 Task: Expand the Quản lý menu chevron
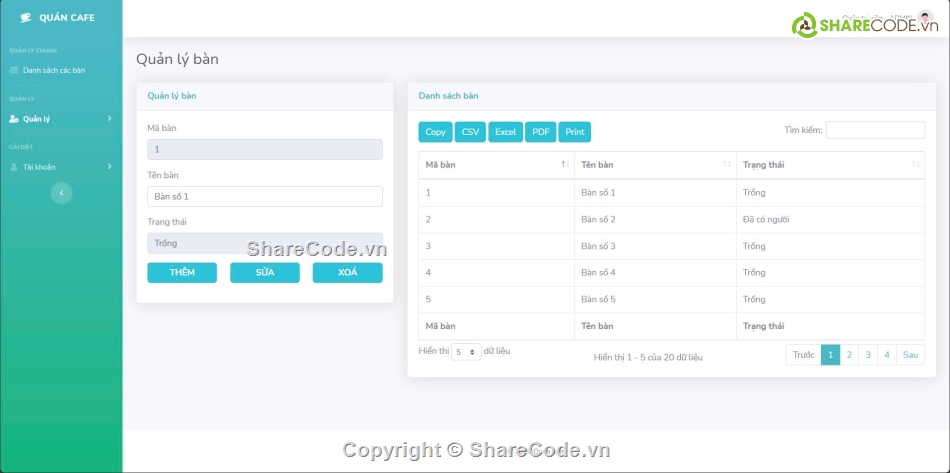tap(109, 118)
